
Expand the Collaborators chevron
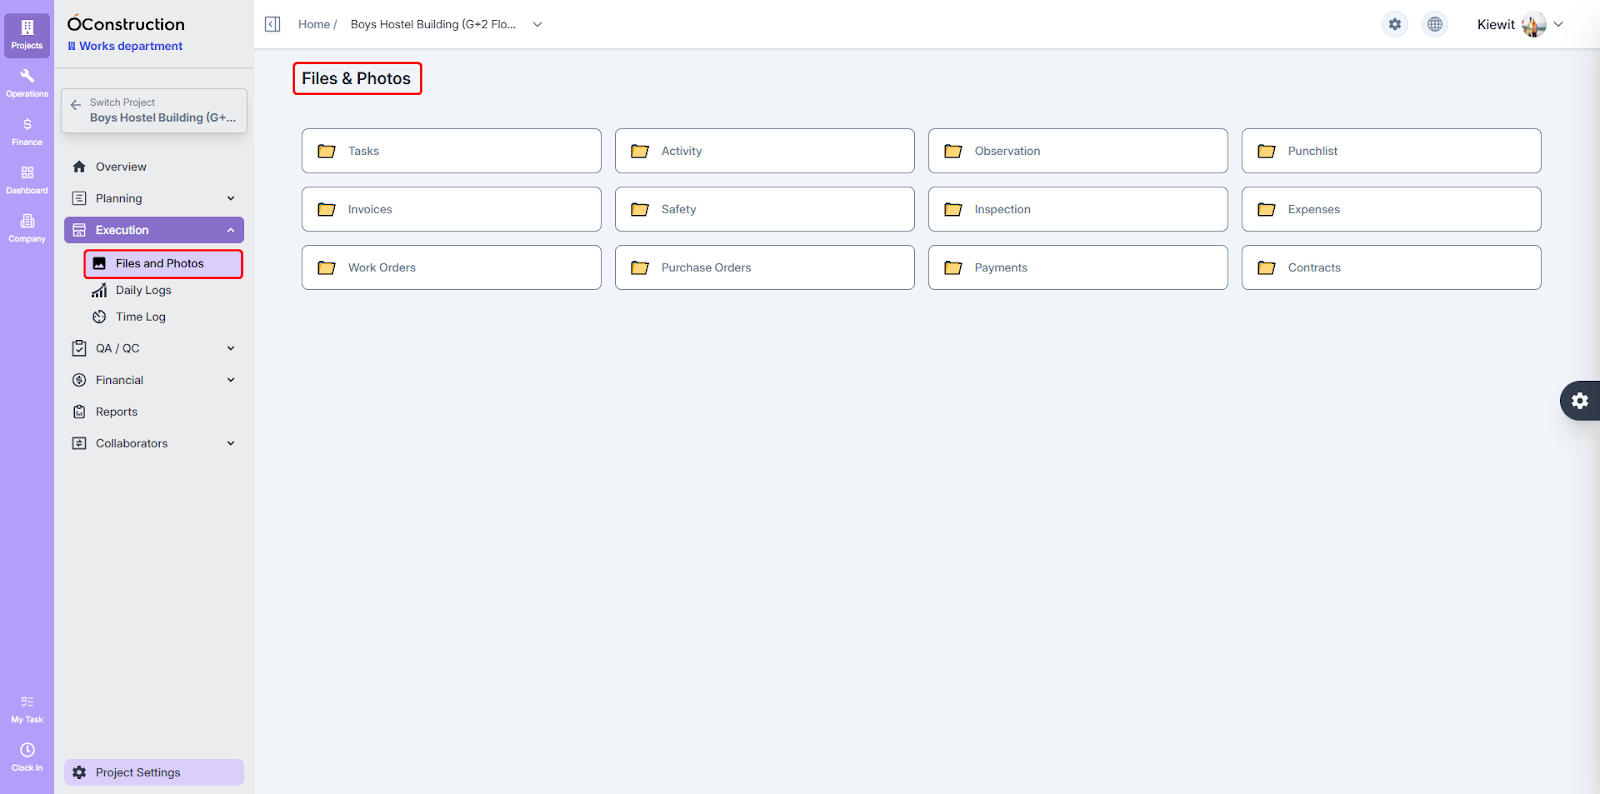click(231, 443)
